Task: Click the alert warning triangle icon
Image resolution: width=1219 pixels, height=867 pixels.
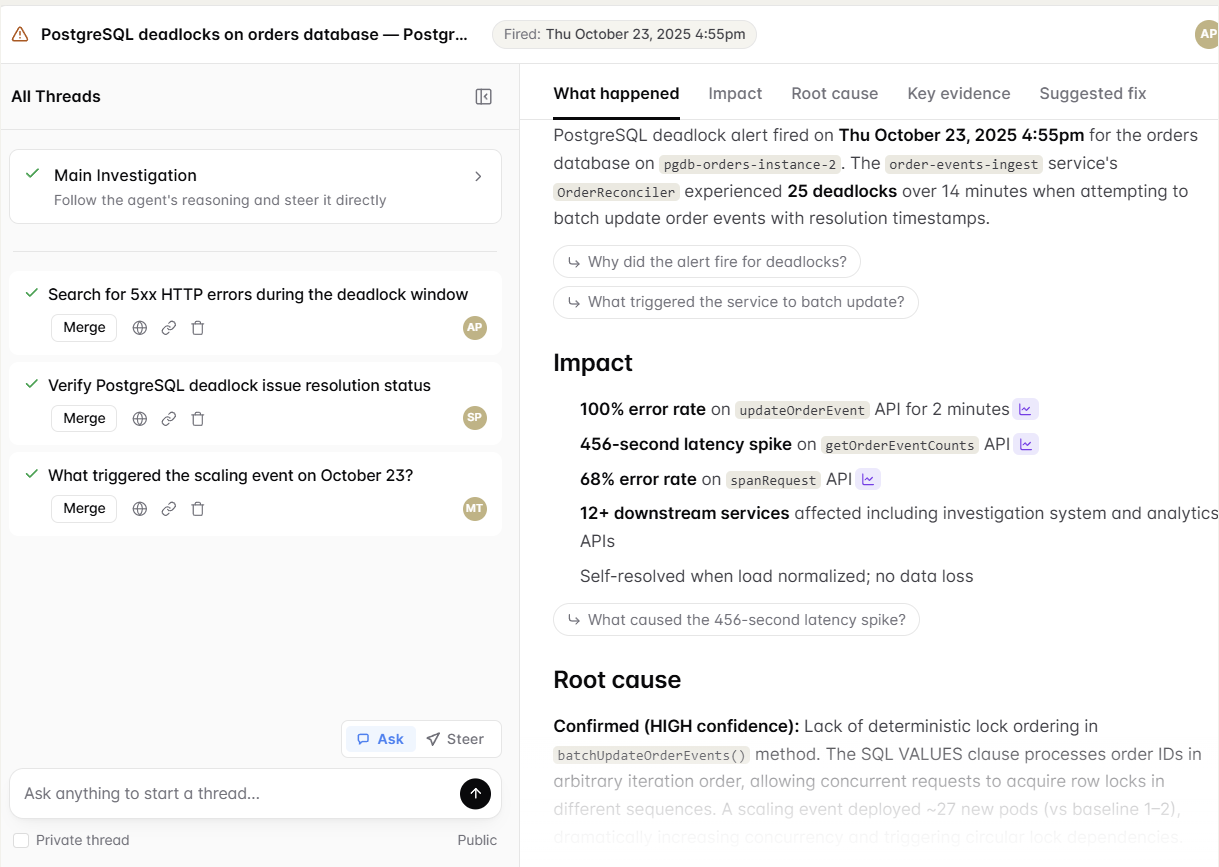Action: point(20,34)
